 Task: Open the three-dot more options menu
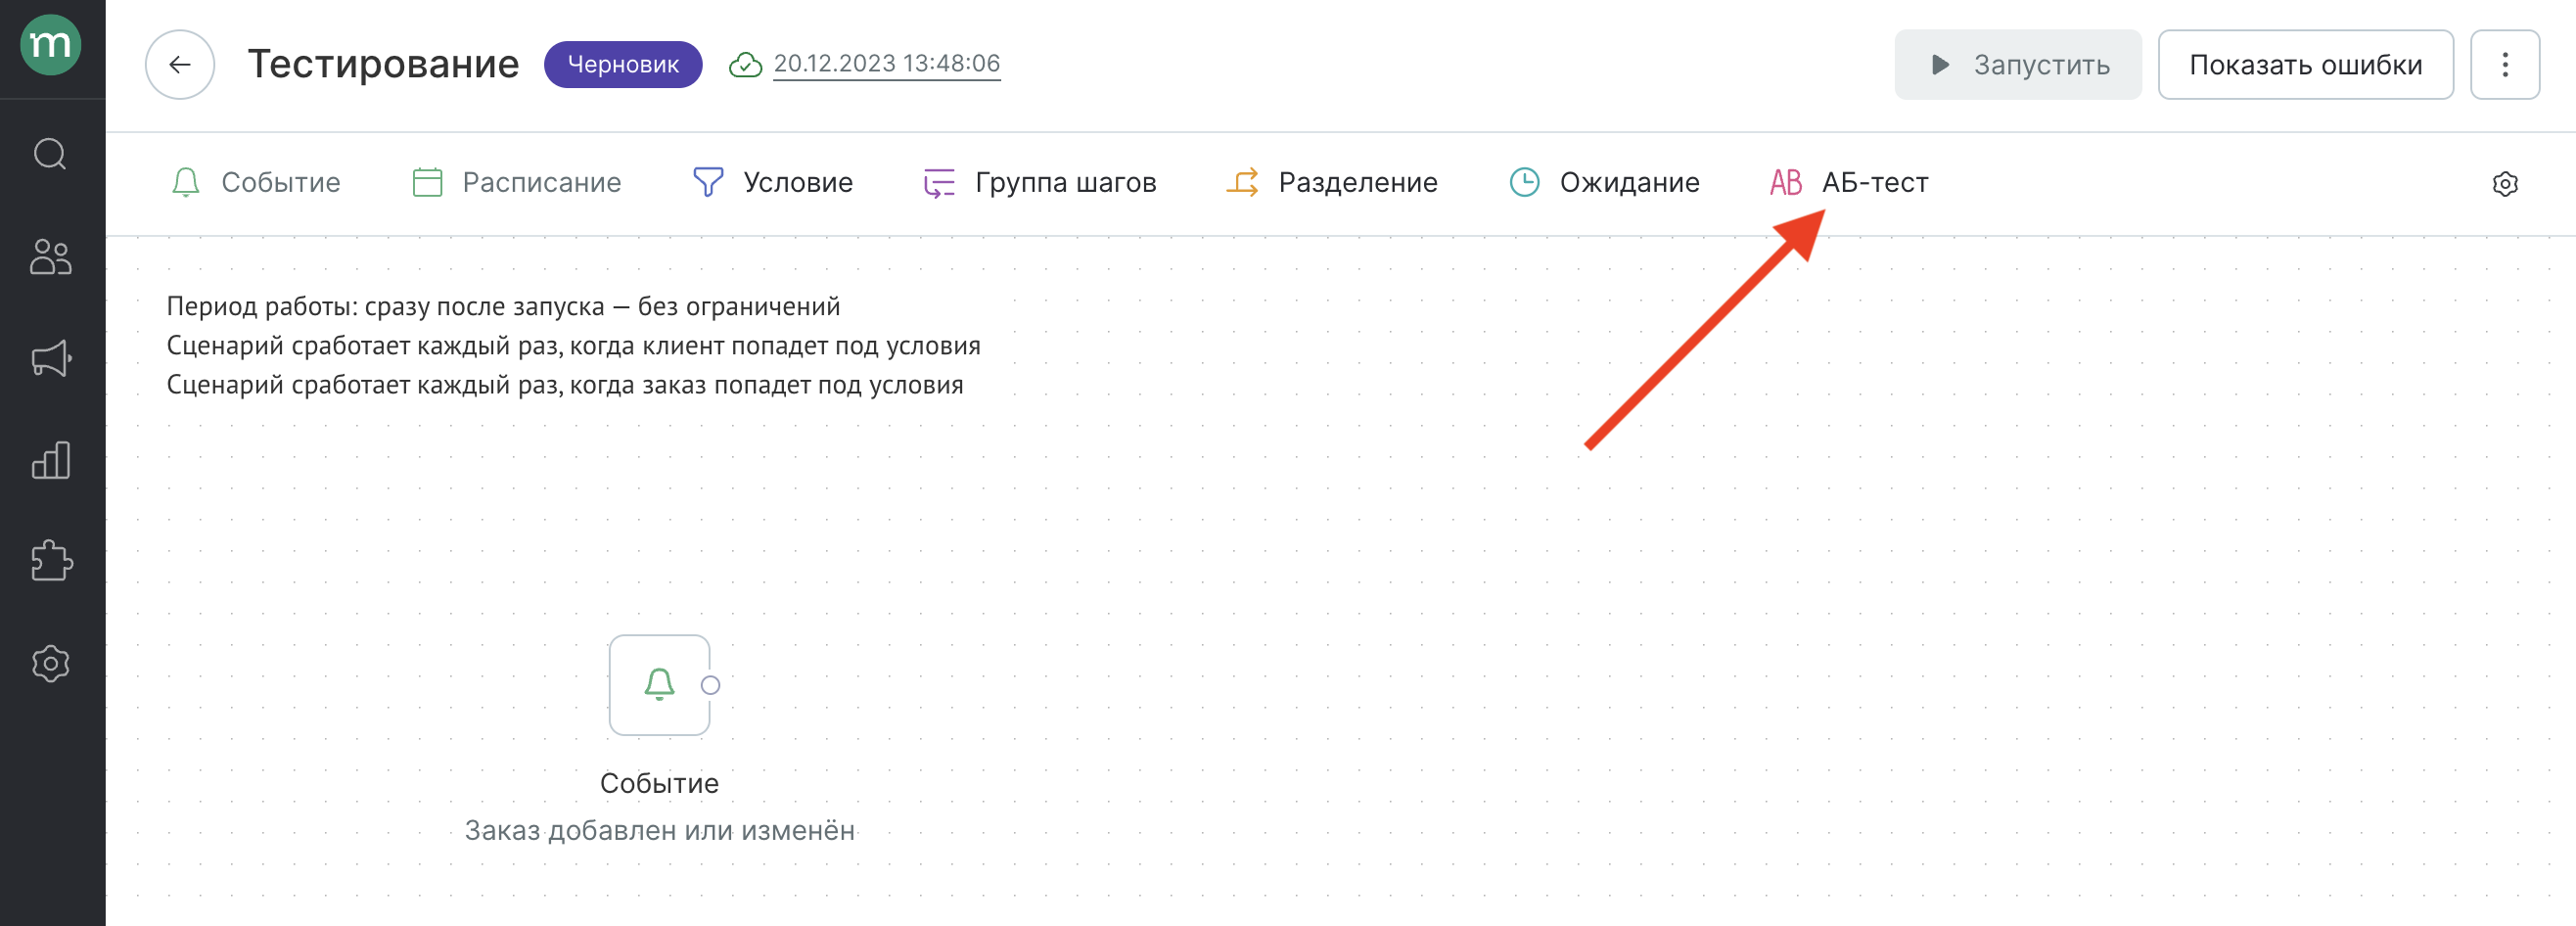[2505, 64]
